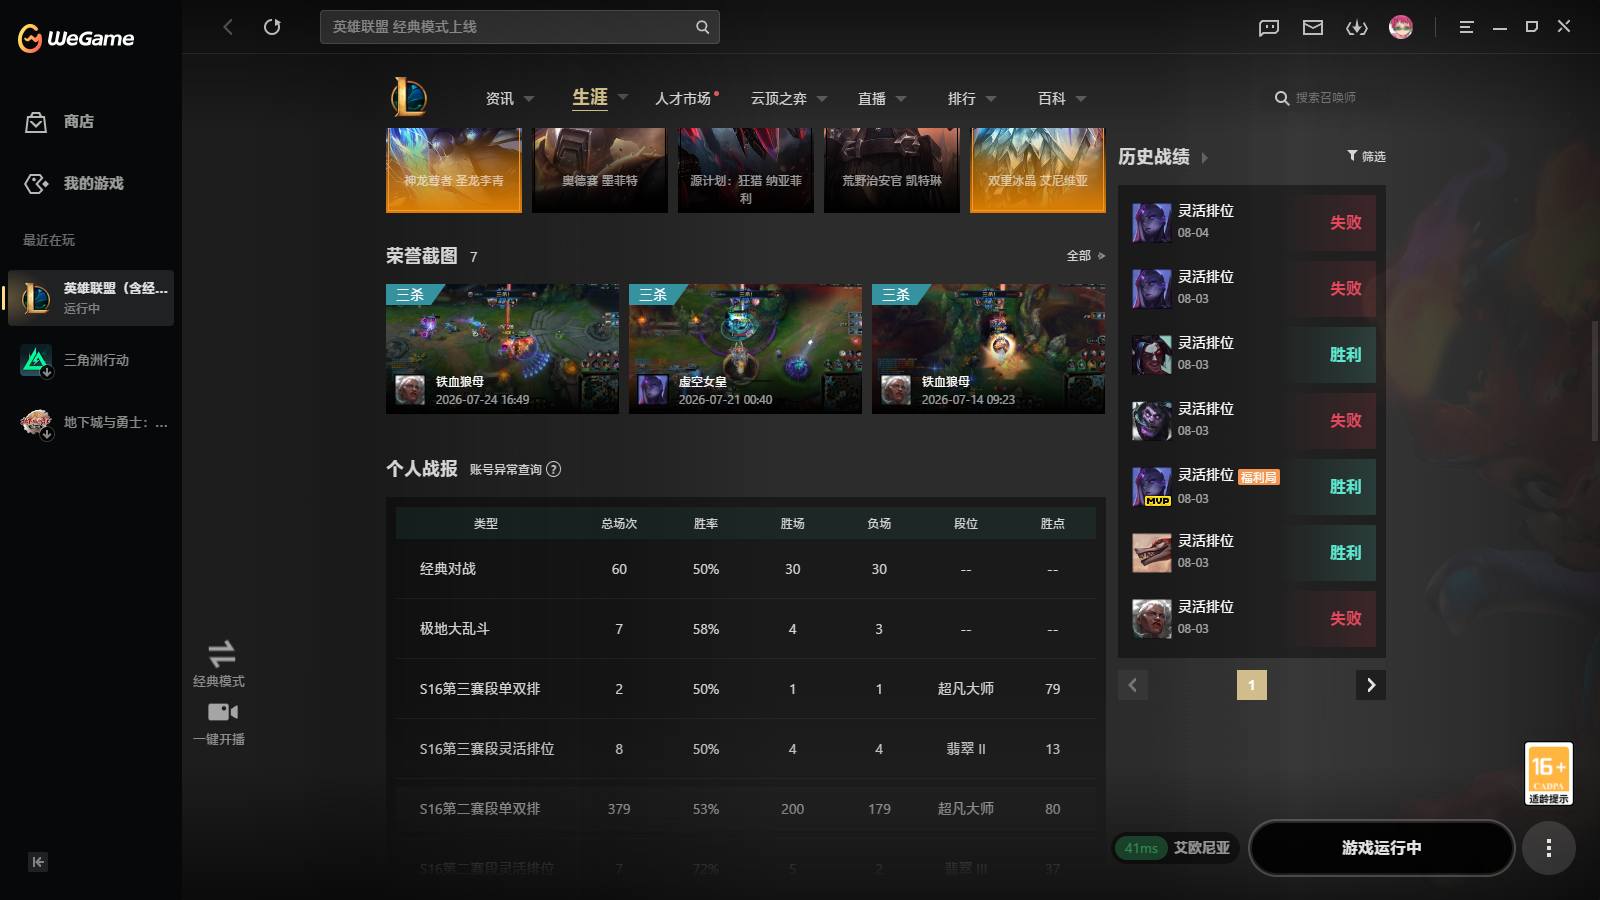
Task: View all honor screenshots via 全部
Action: click(x=1085, y=256)
